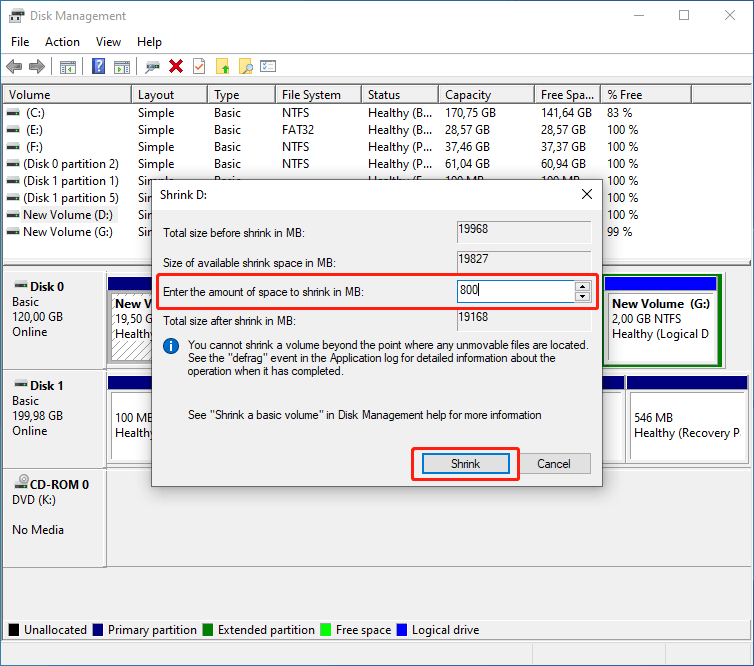Sort by the Free Space column header
This screenshot has width=754, height=666.
tap(567, 95)
